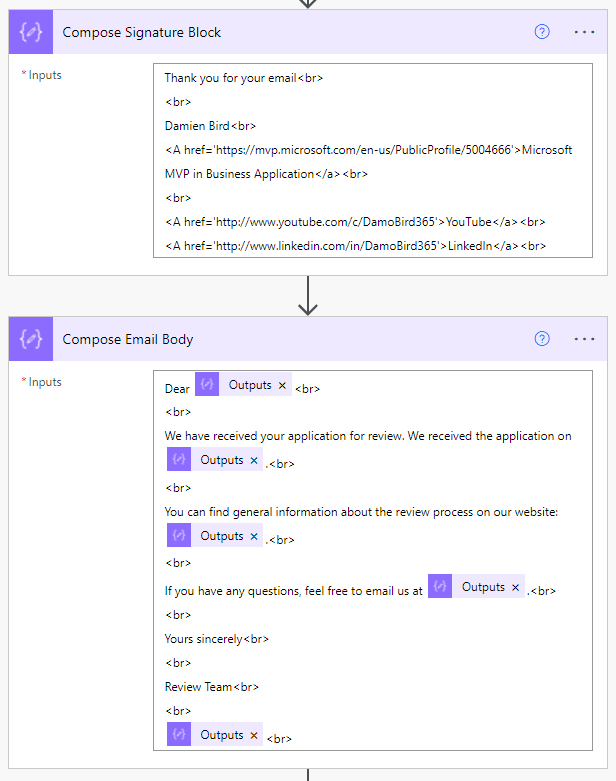
Task: Select the Outputs token under website line
Action: (x=215, y=536)
